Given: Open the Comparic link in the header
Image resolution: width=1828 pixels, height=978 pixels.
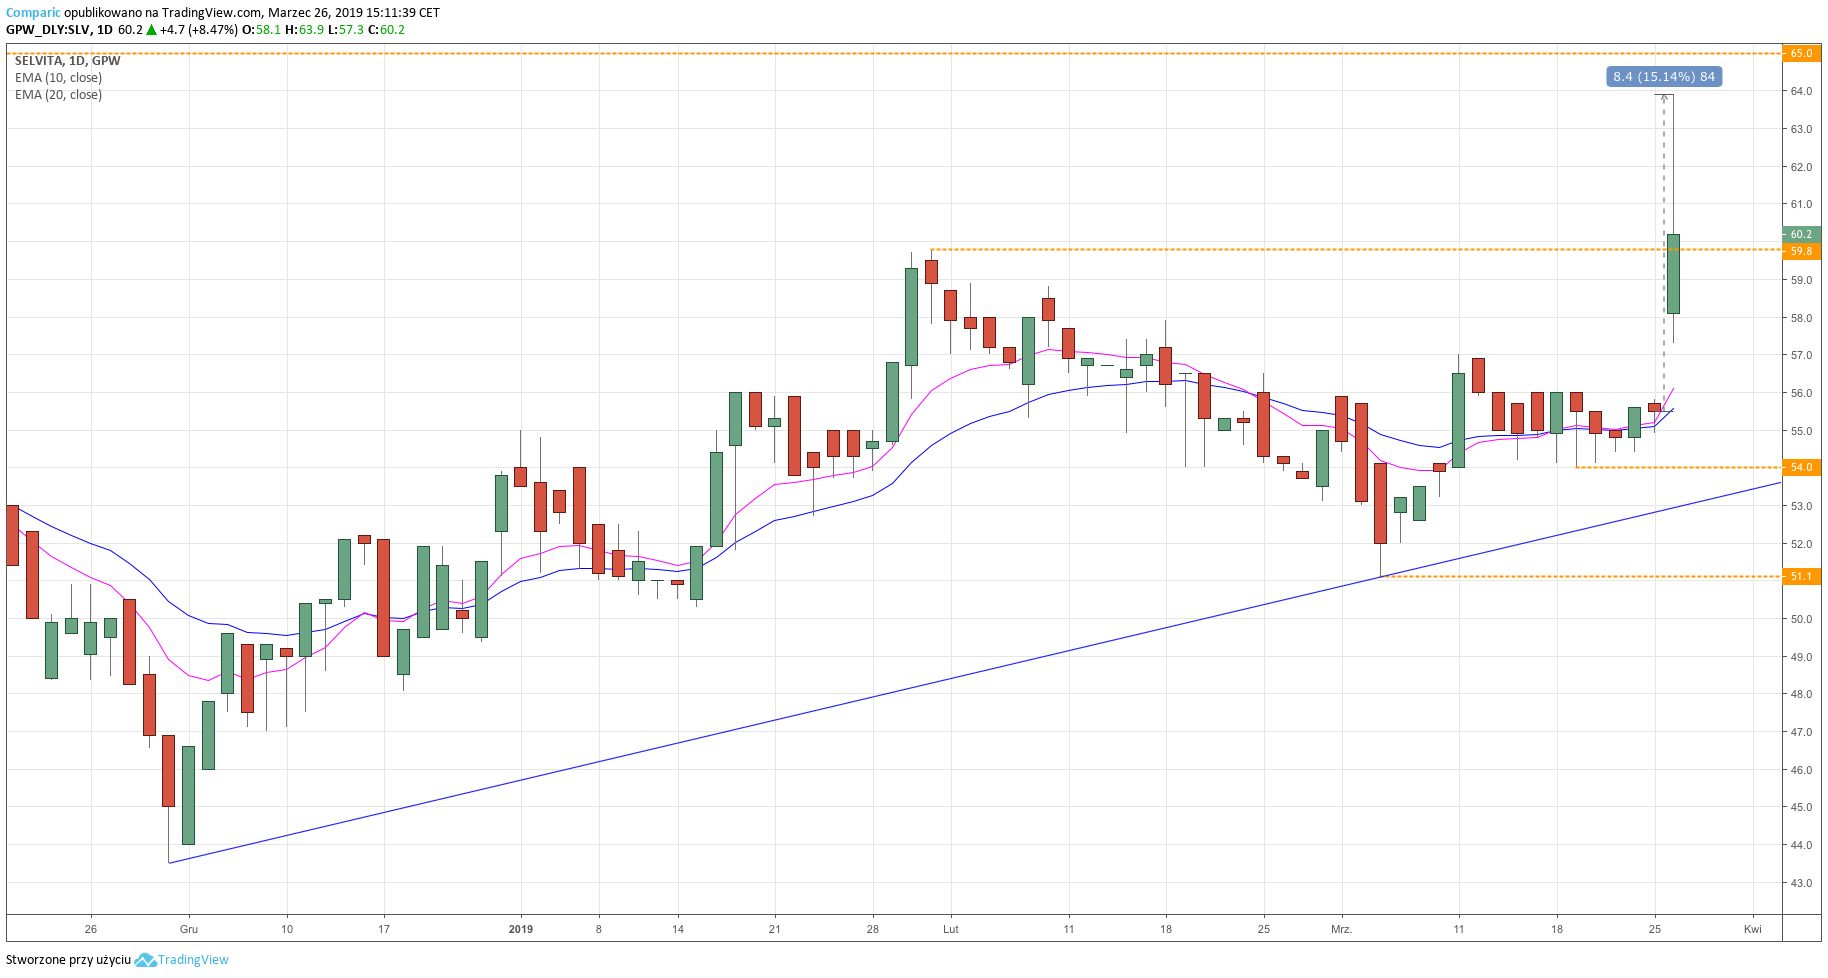Looking at the screenshot, I should tap(33, 13).
